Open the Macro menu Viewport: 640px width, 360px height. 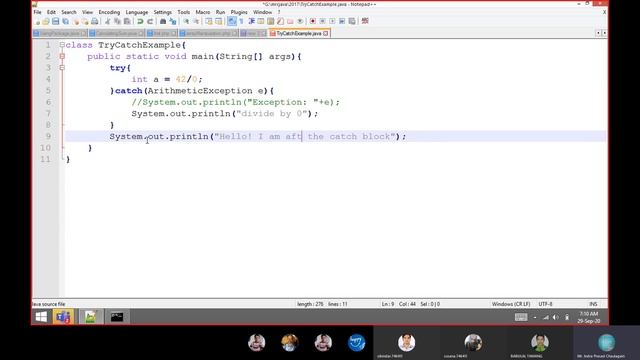click(x=202, y=12)
